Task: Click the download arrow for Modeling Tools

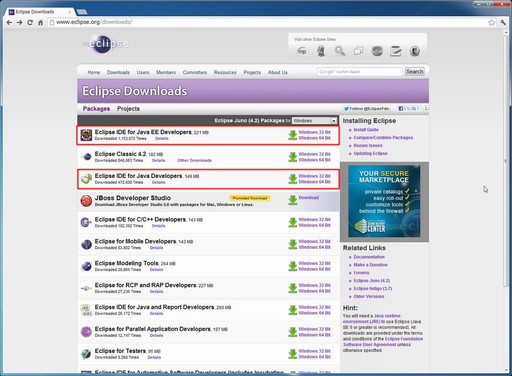Action: [x=293, y=266]
